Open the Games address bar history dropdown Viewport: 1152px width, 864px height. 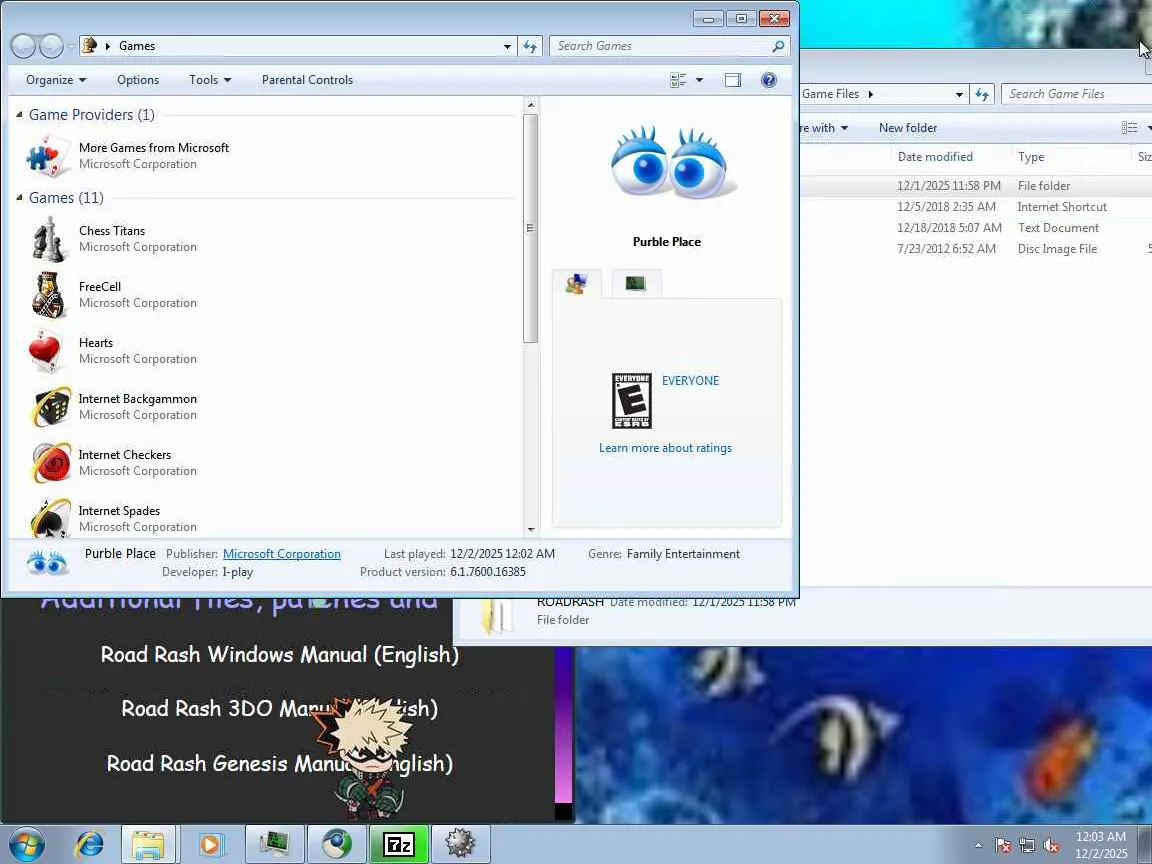point(507,46)
